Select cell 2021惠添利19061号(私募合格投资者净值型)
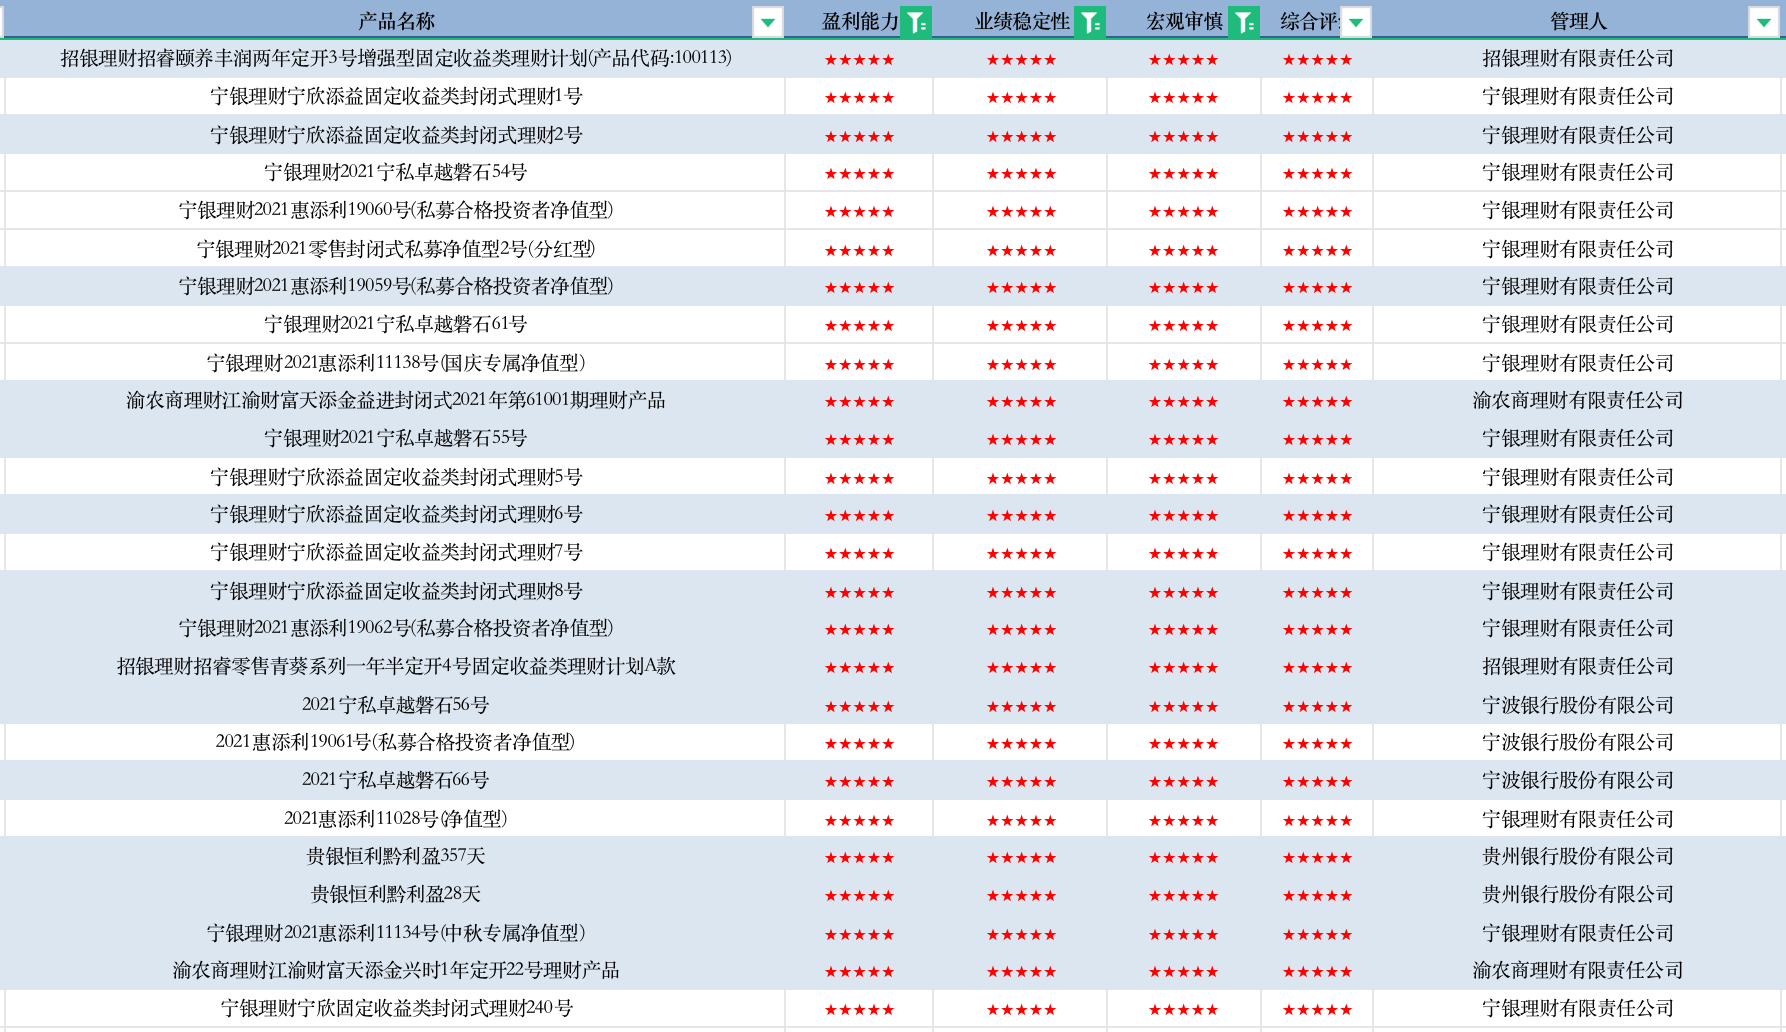Screen dimensions: 1786x1032 (395, 742)
